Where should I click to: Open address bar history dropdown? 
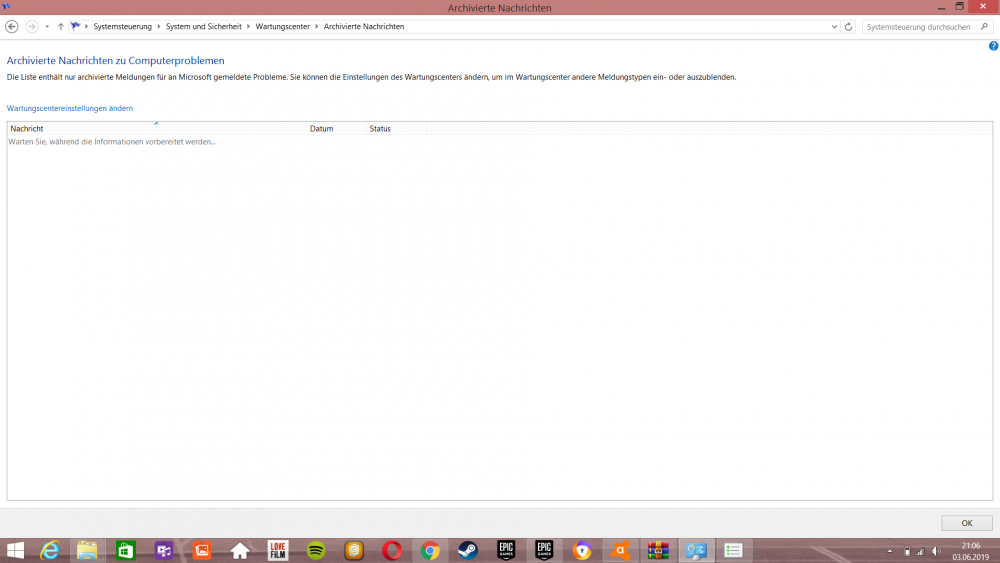click(x=834, y=27)
